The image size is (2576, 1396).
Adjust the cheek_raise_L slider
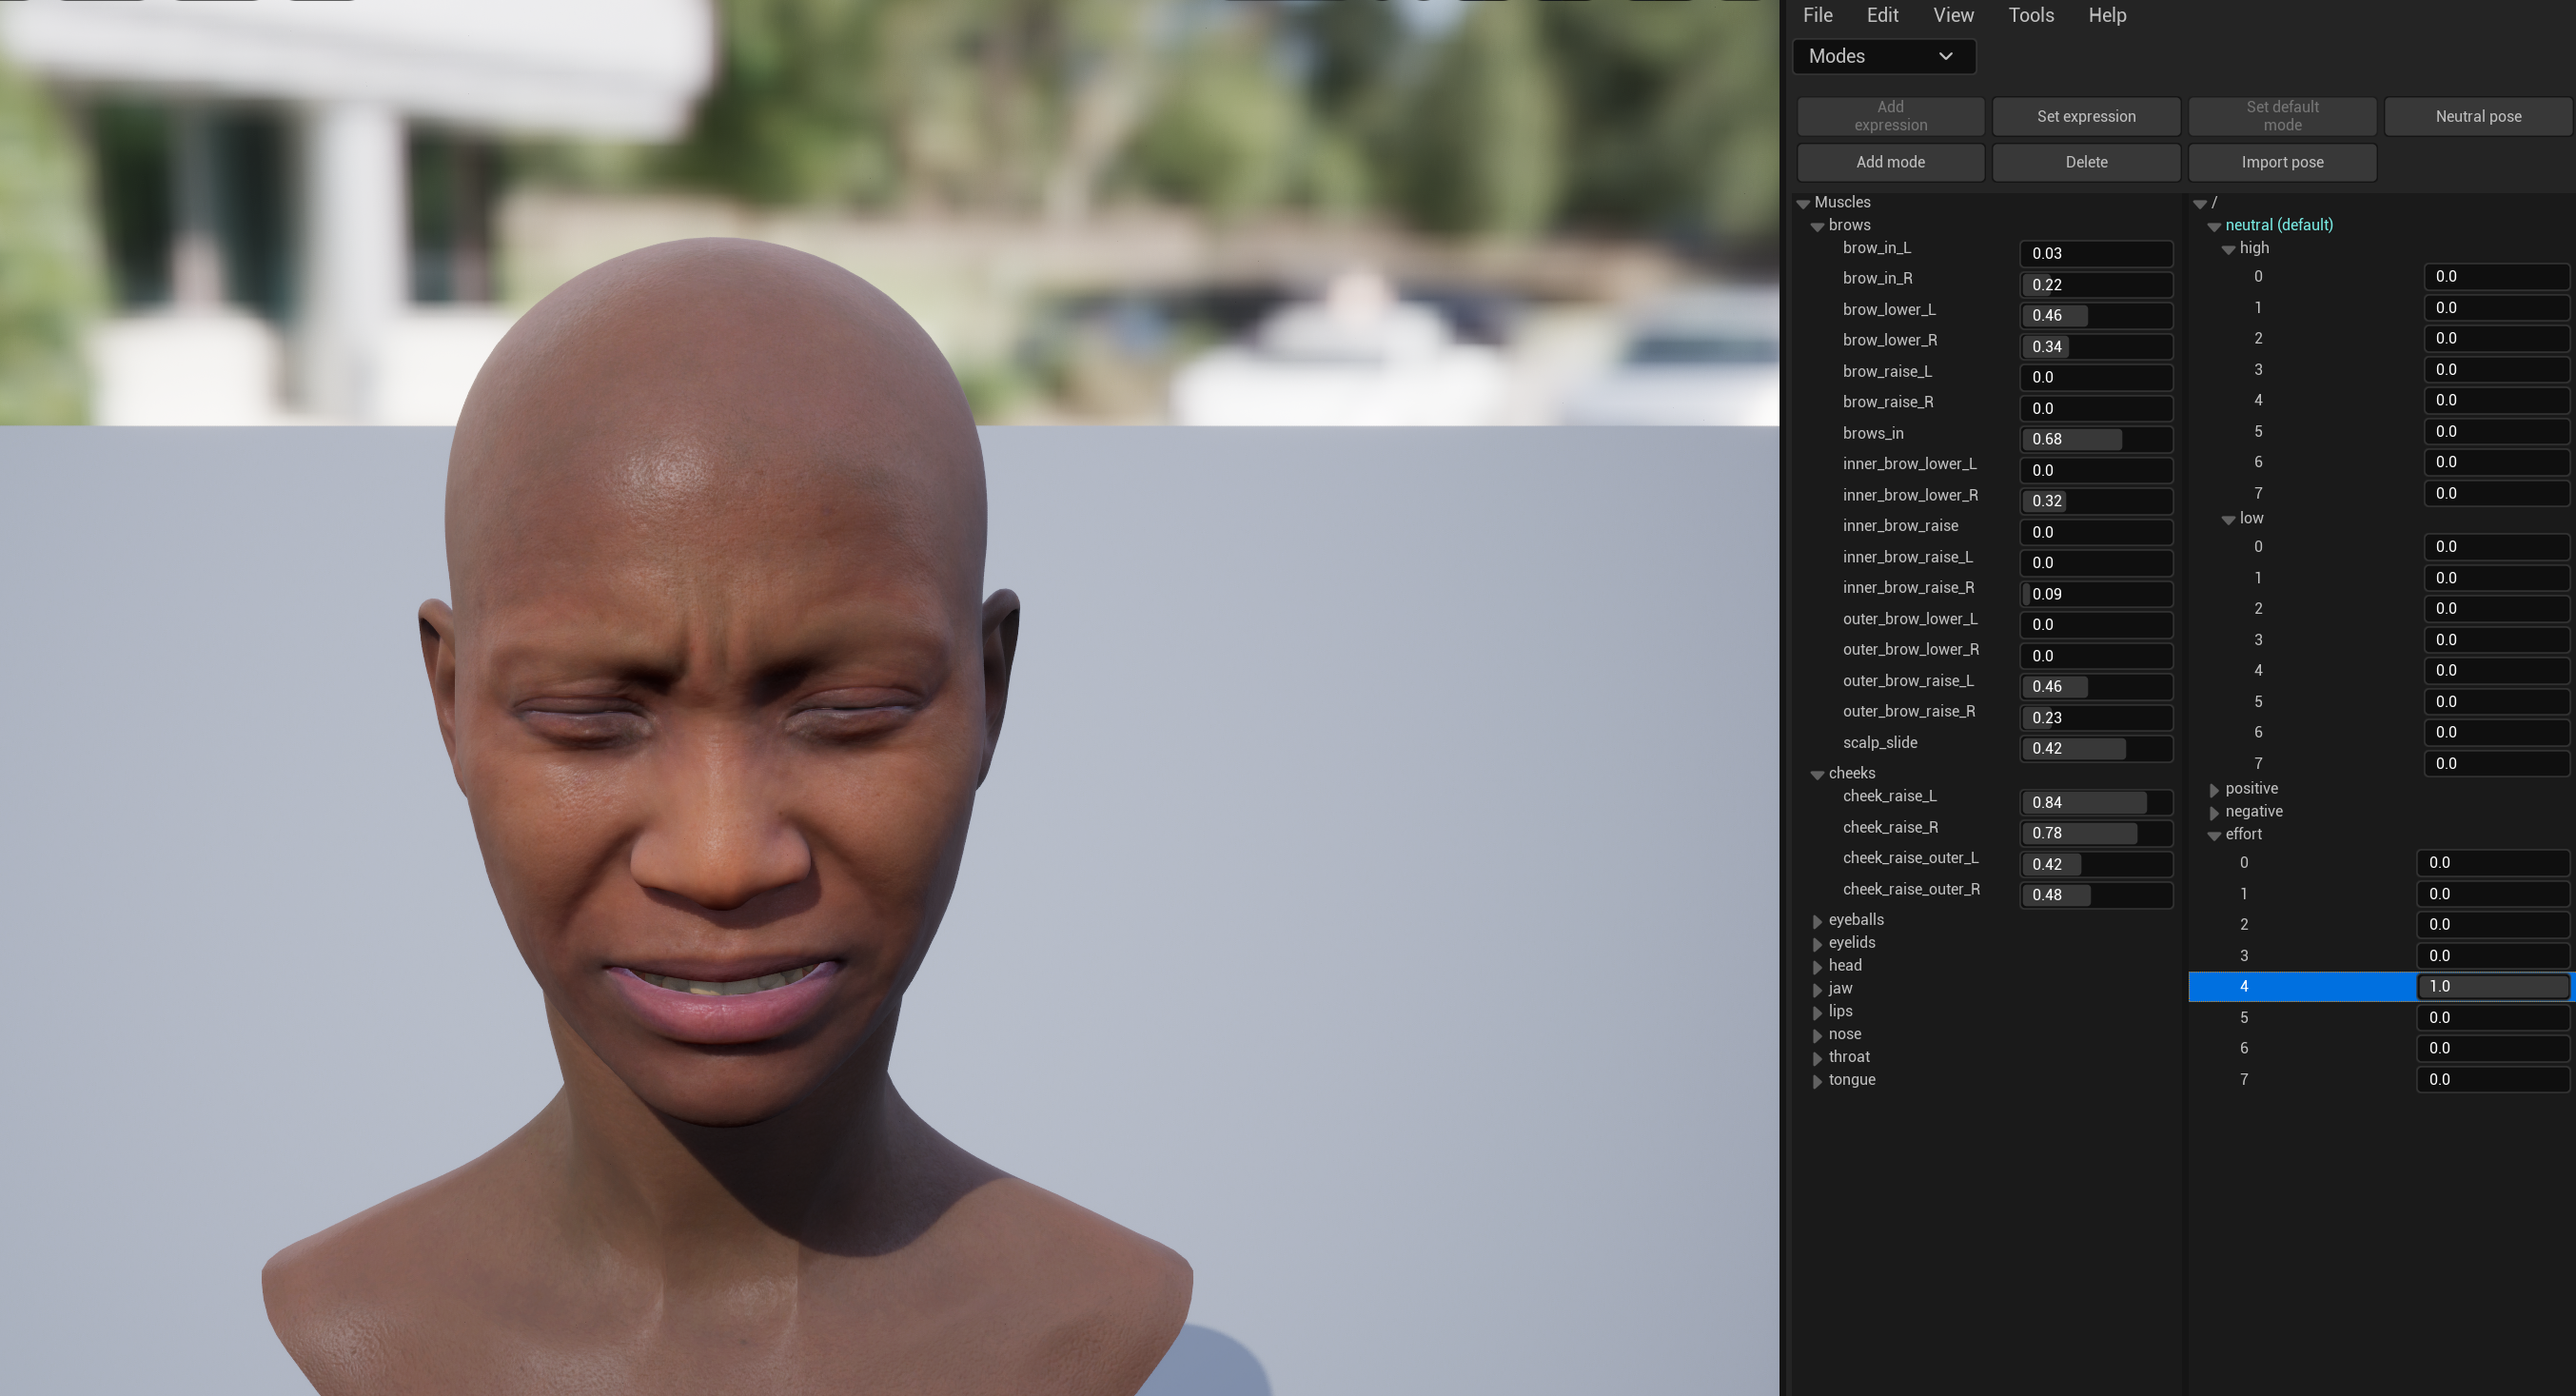[x=2095, y=802]
